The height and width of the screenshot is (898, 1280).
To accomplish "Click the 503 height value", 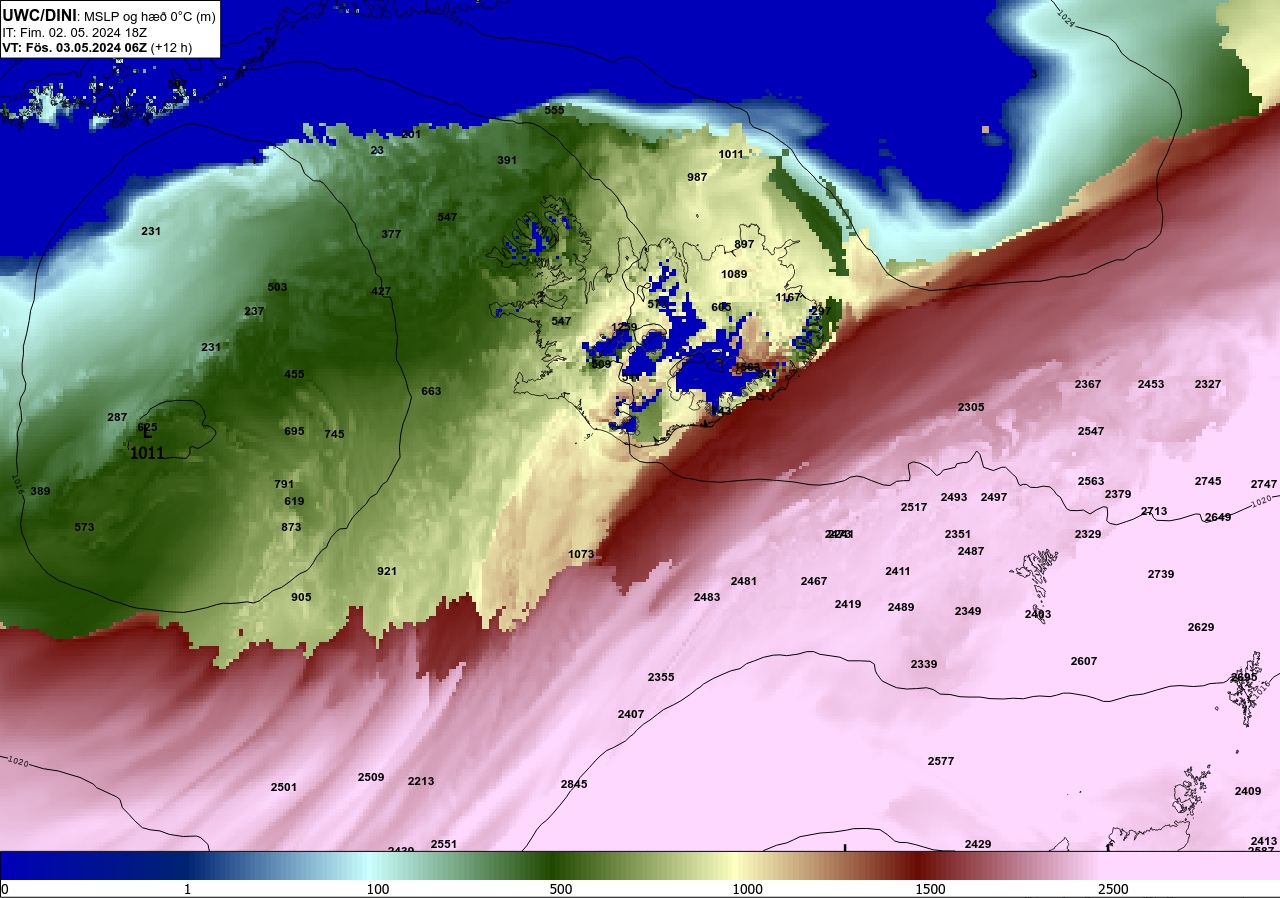I will point(277,287).
